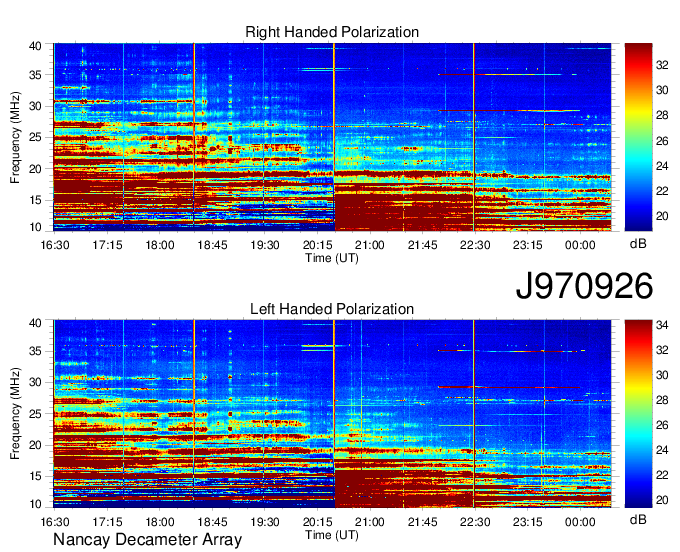Click the 17:15 tick under Right Handed plot
This screenshot has height=552, width=680.
[x=107, y=245]
